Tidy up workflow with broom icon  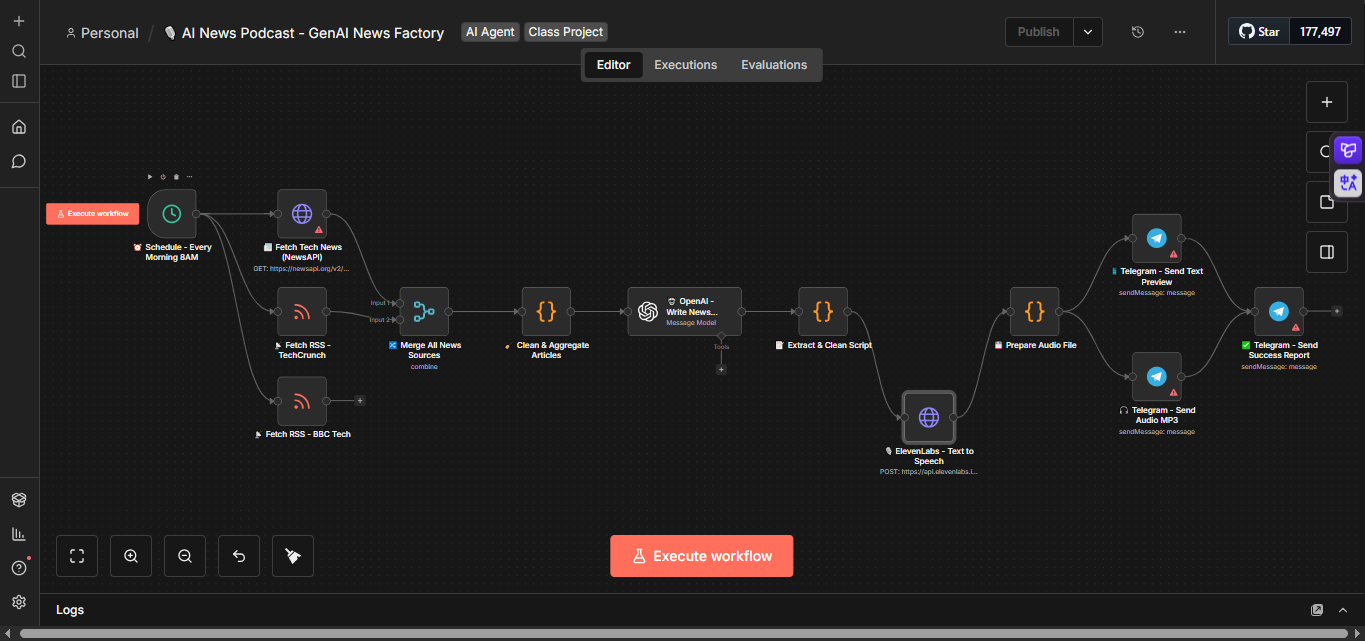[x=293, y=556]
